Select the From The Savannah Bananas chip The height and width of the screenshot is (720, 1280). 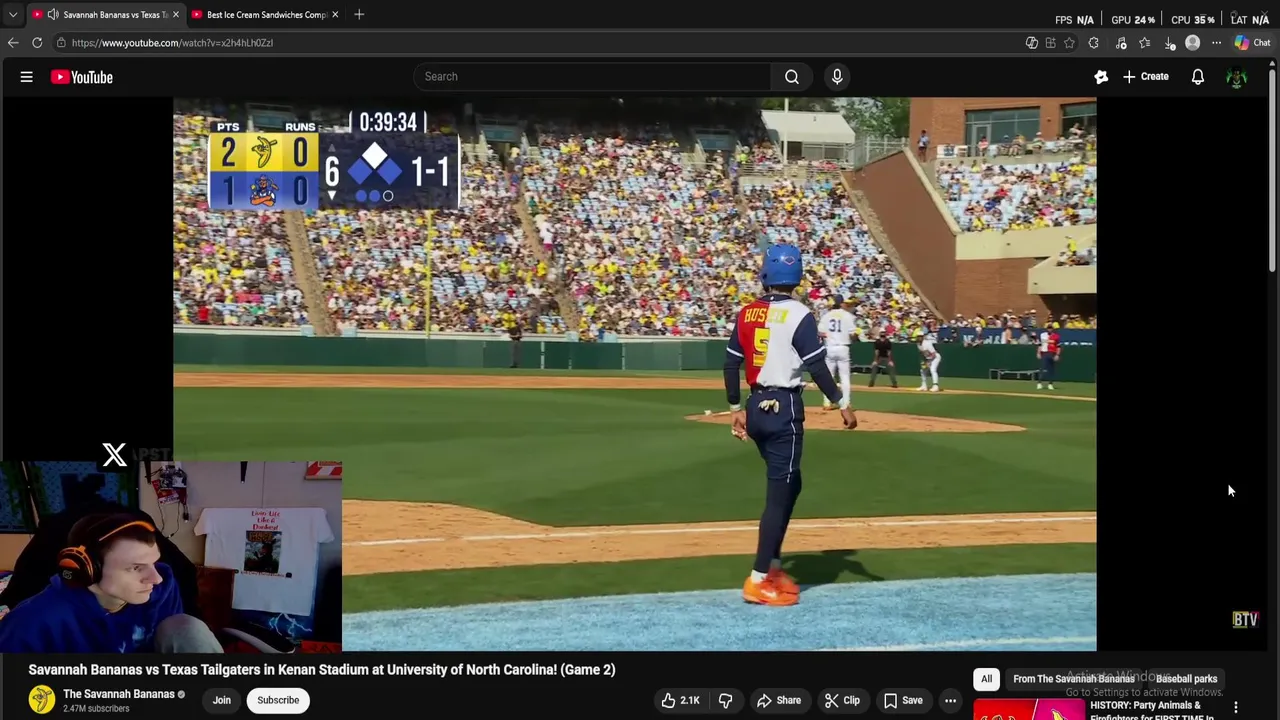pyautogui.click(x=1073, y=679)
